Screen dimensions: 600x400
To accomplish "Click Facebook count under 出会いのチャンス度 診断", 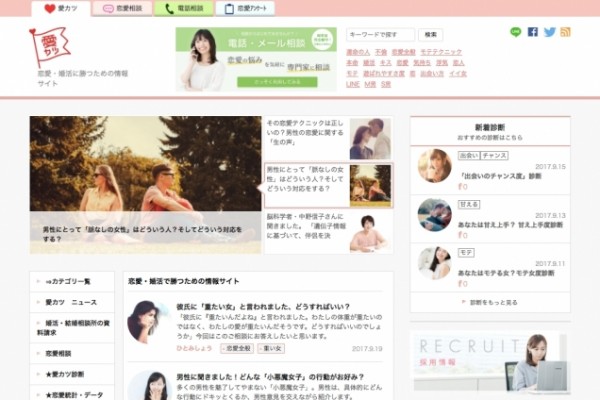I will tap(463, 187).
